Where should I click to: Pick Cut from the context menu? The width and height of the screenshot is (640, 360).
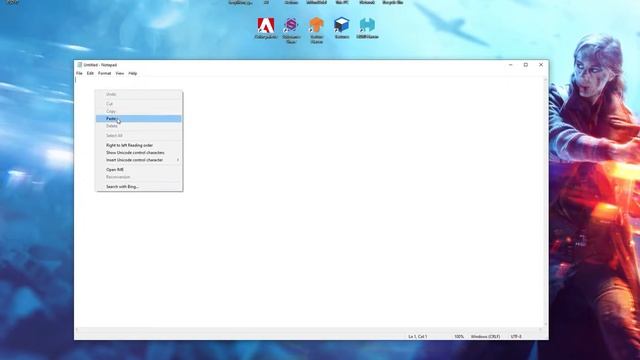[x=139, y=104]
